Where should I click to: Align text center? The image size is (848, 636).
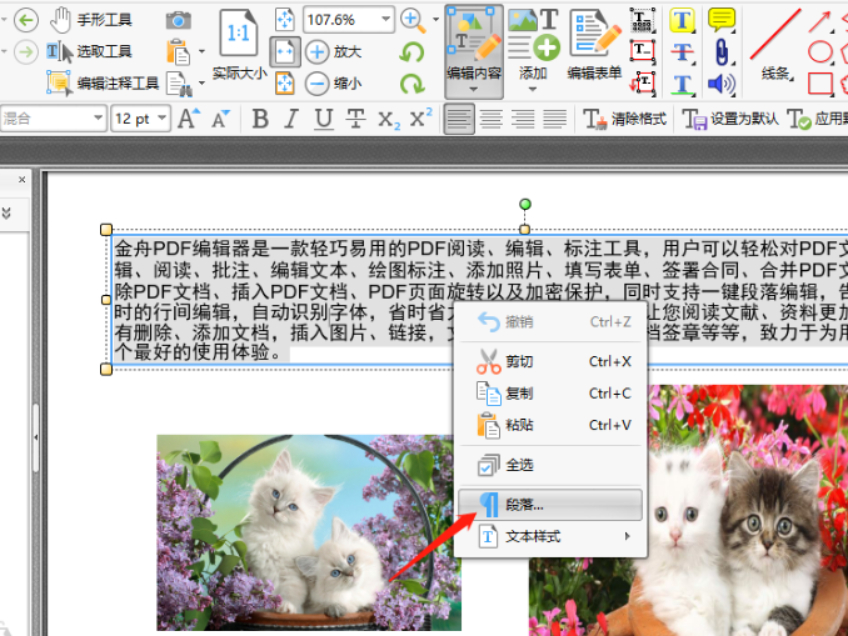(491, 118)
